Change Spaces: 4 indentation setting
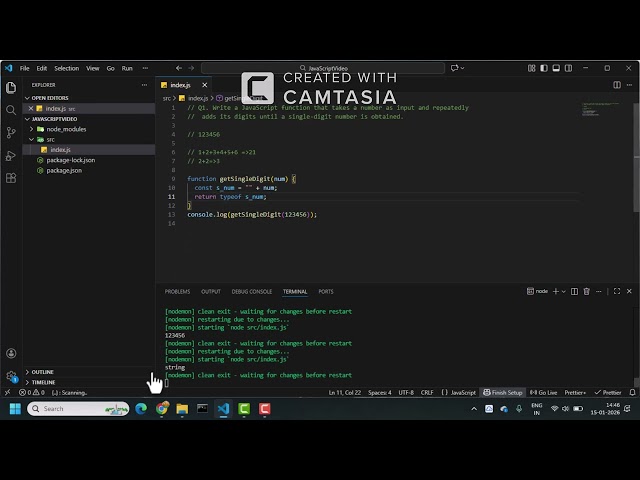 [x=380, y=392]
